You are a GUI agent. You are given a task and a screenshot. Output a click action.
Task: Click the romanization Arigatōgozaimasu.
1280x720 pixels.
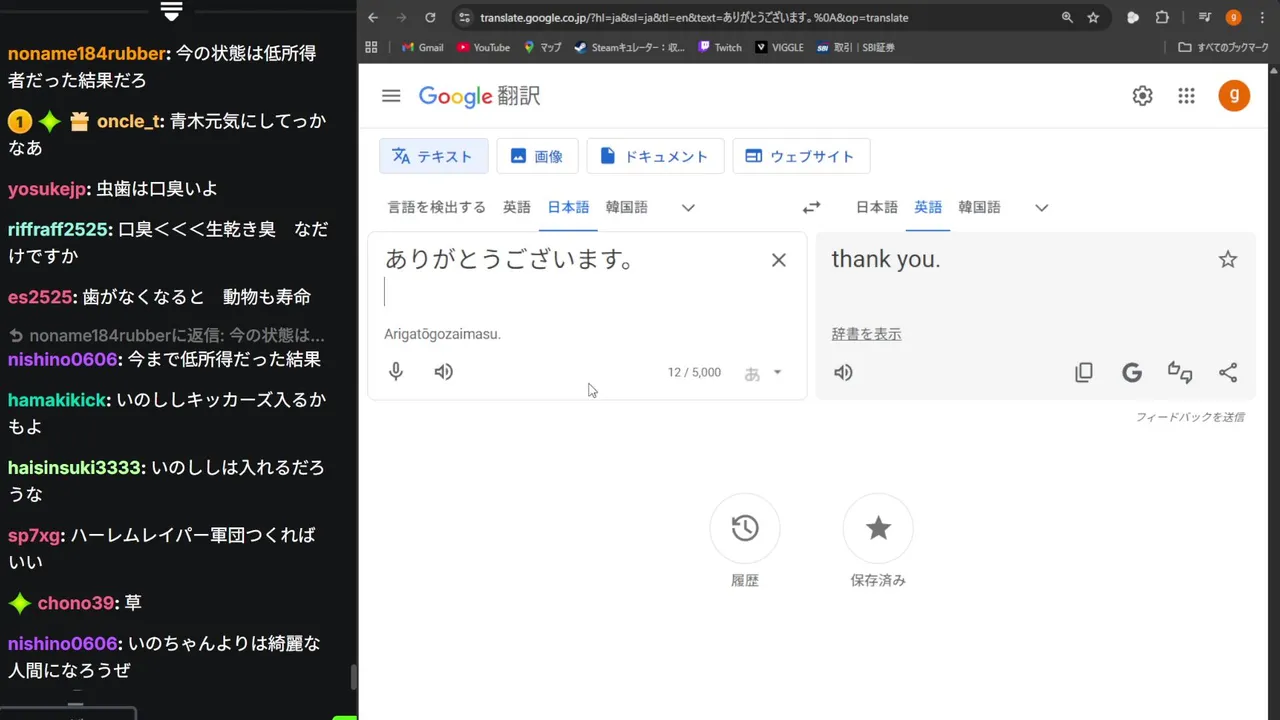(x=442, y=334)
